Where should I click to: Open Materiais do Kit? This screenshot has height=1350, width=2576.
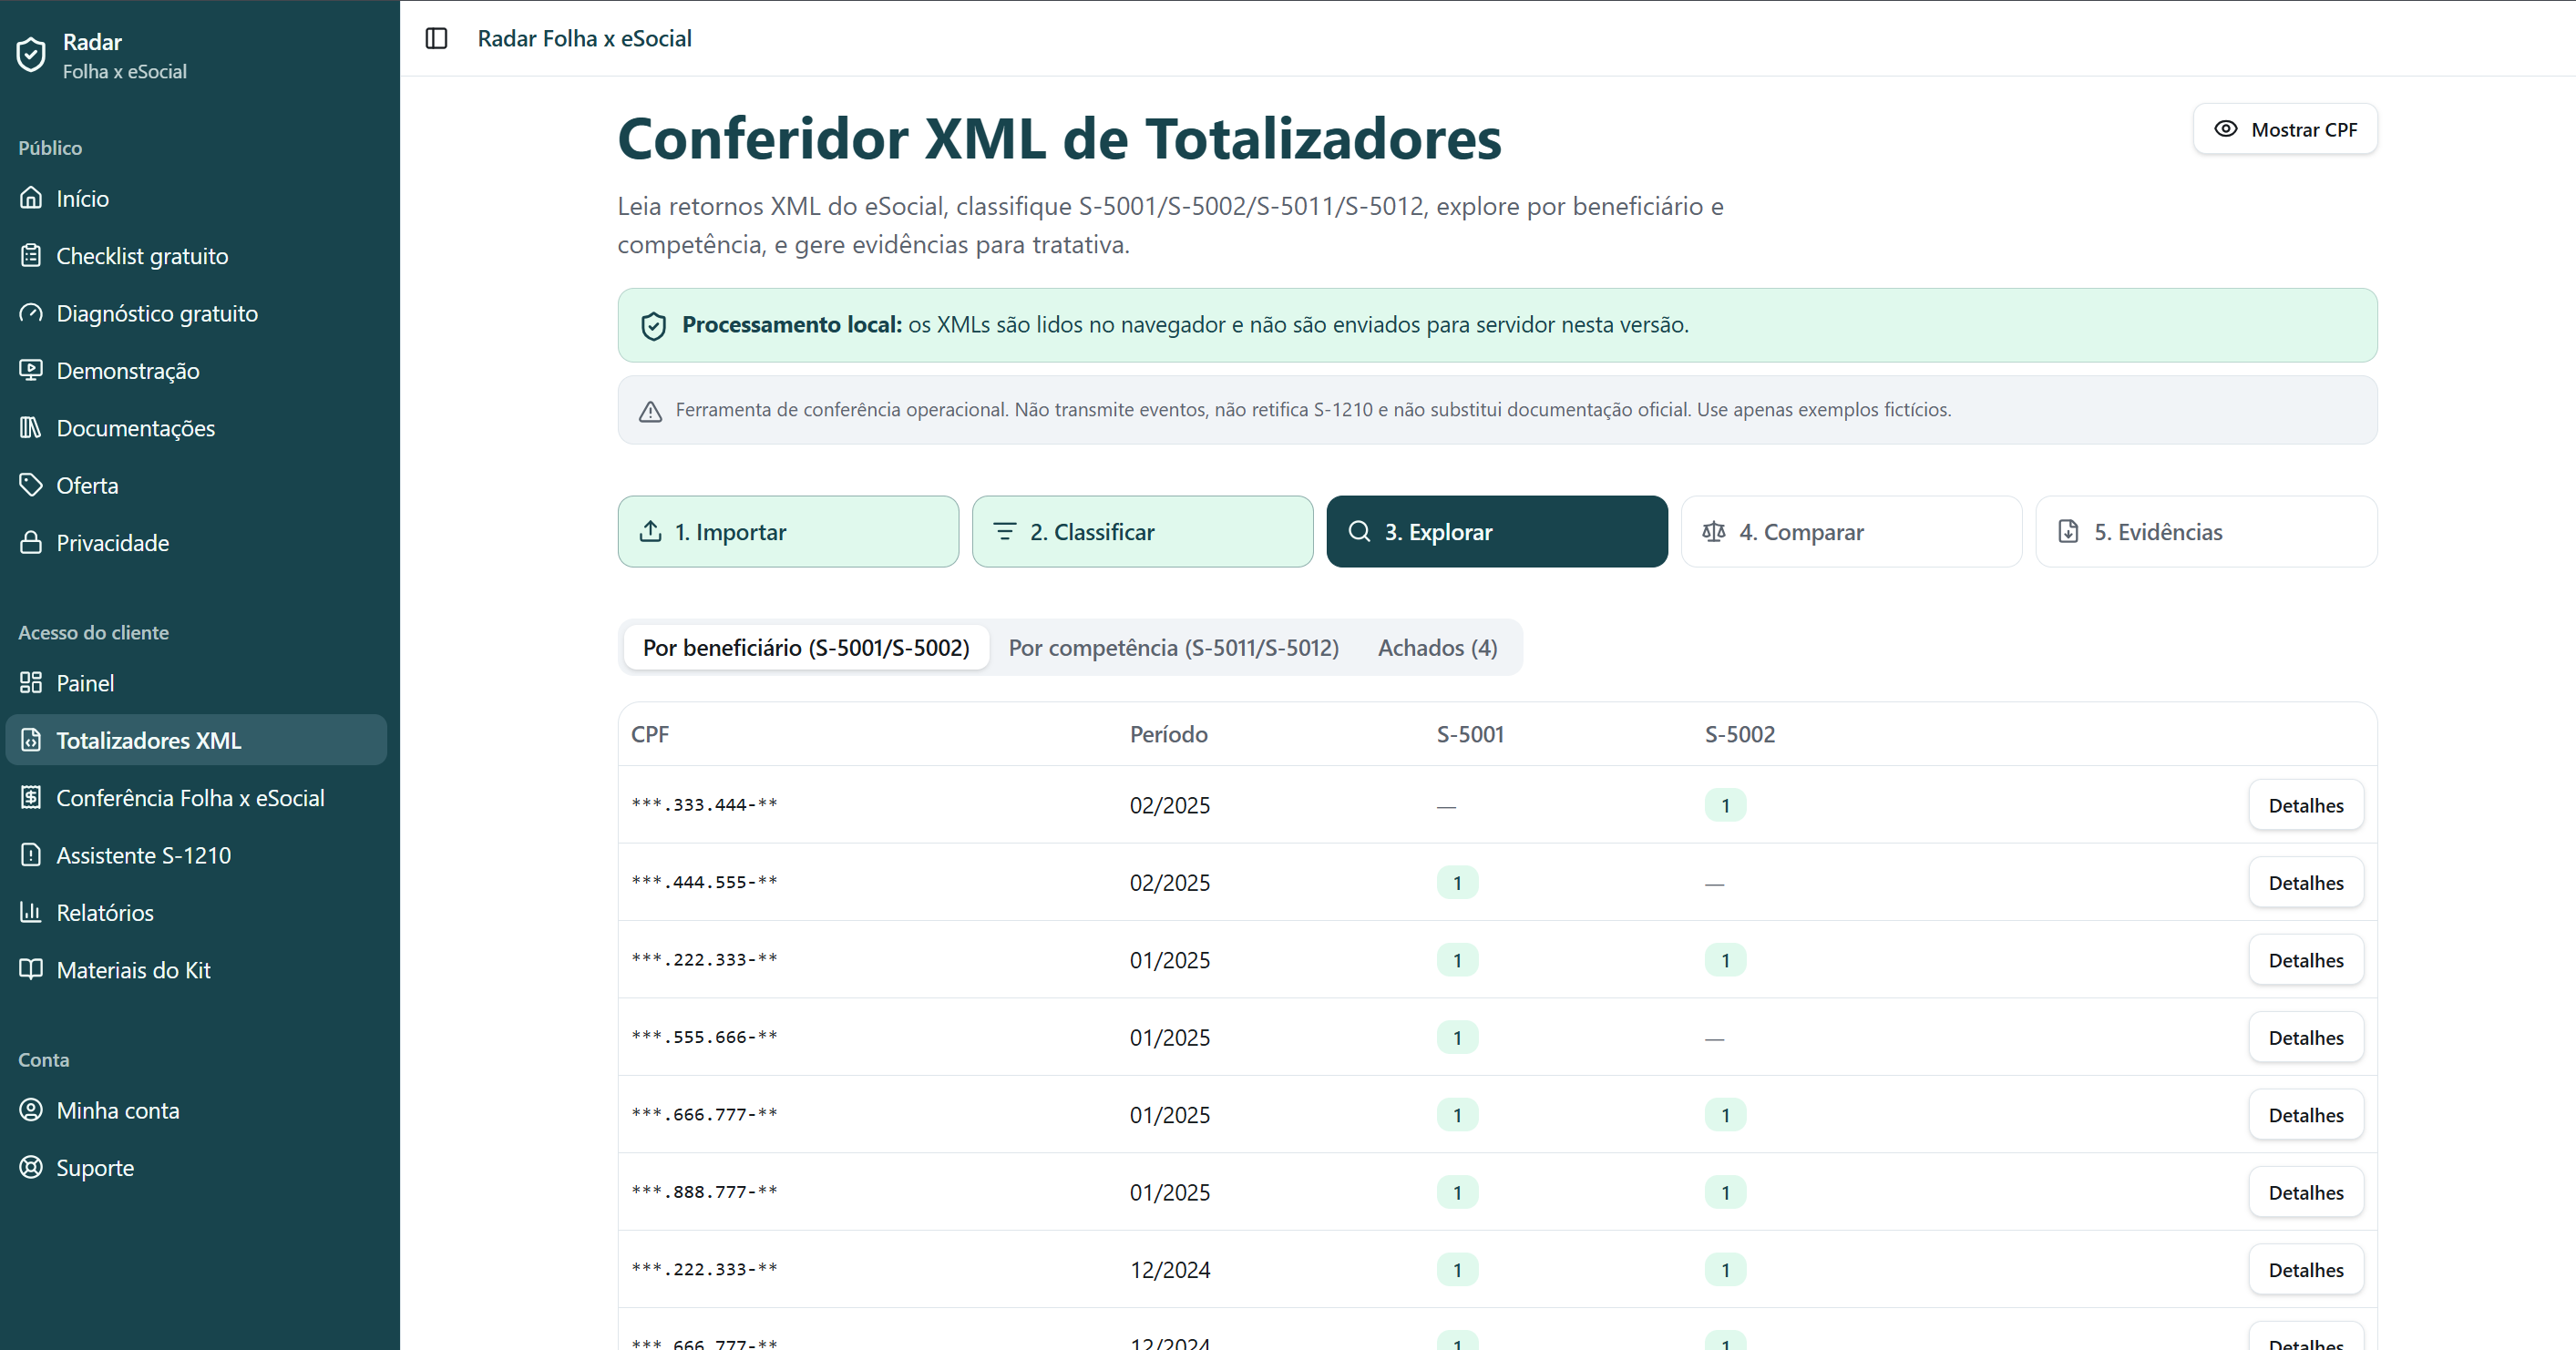pos(196,970)
